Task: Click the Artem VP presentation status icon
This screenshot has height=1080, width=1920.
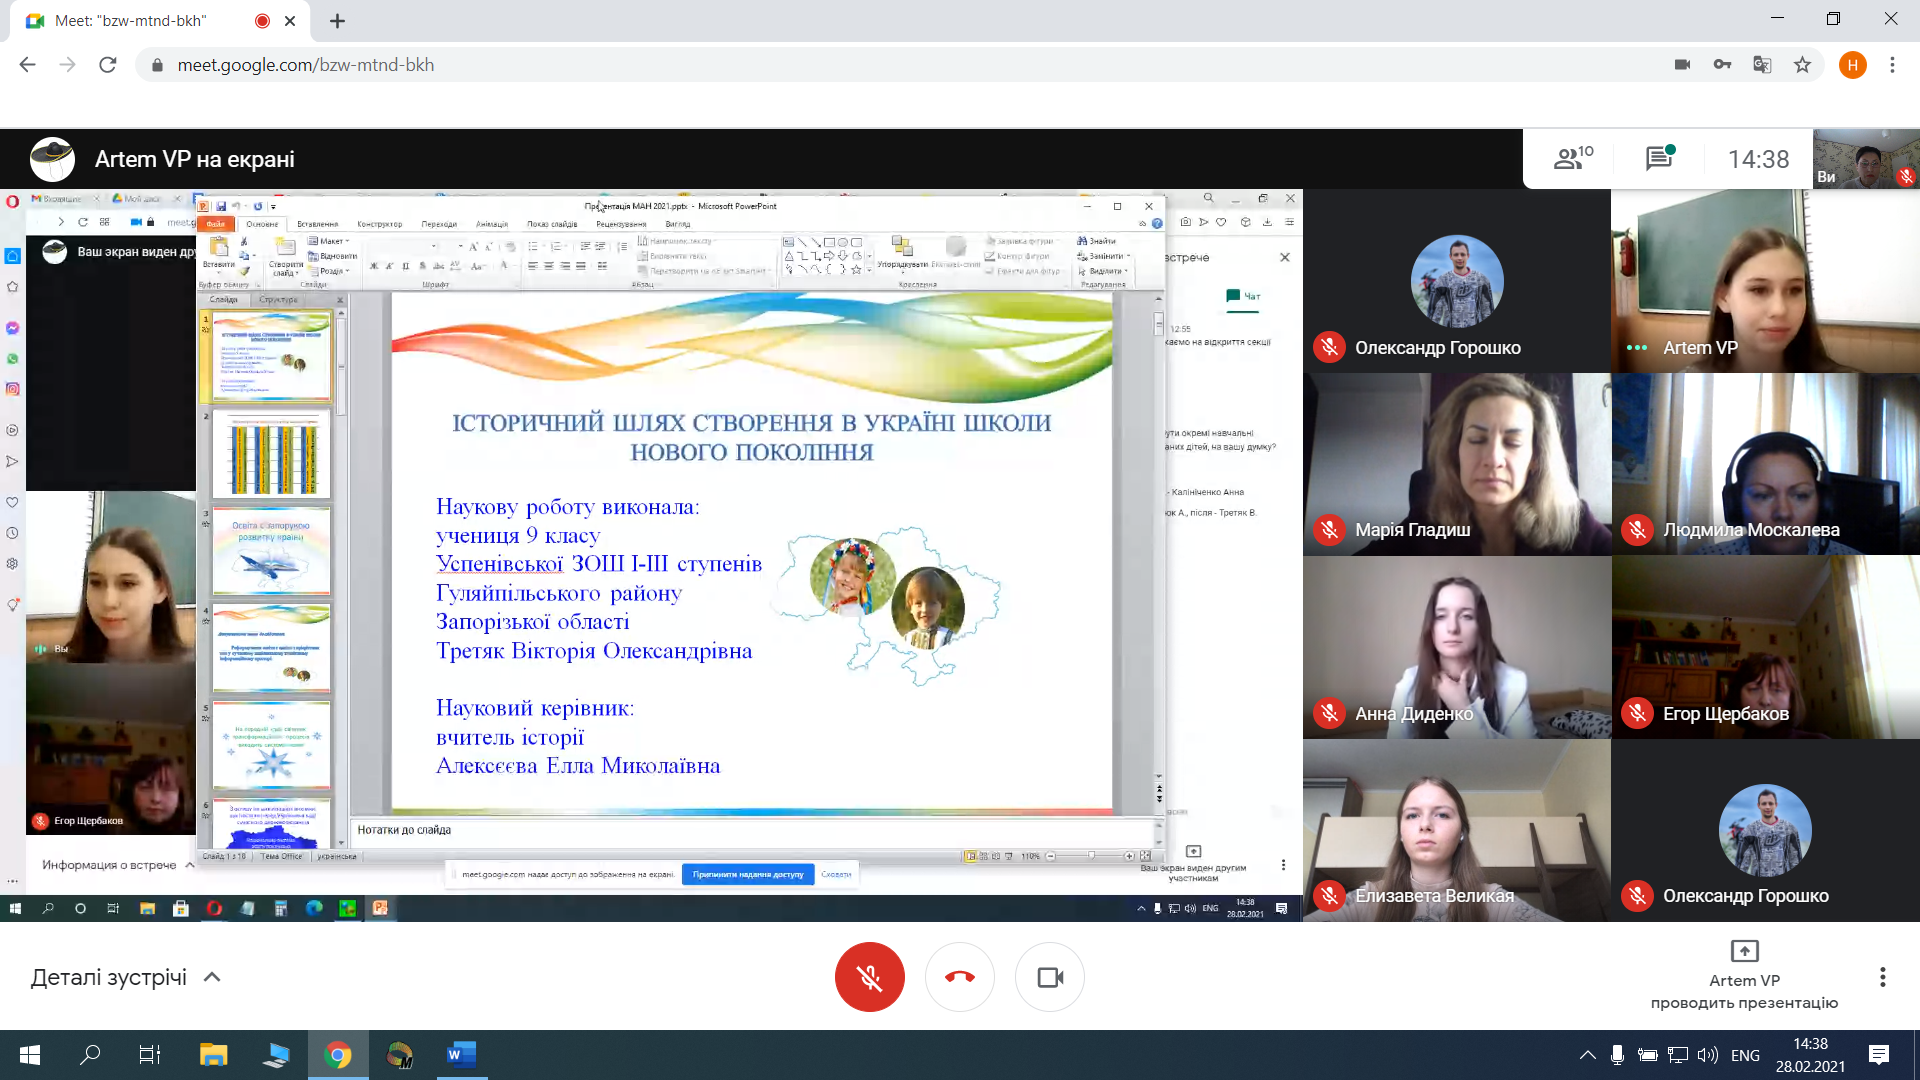Action: (1744, 951)
